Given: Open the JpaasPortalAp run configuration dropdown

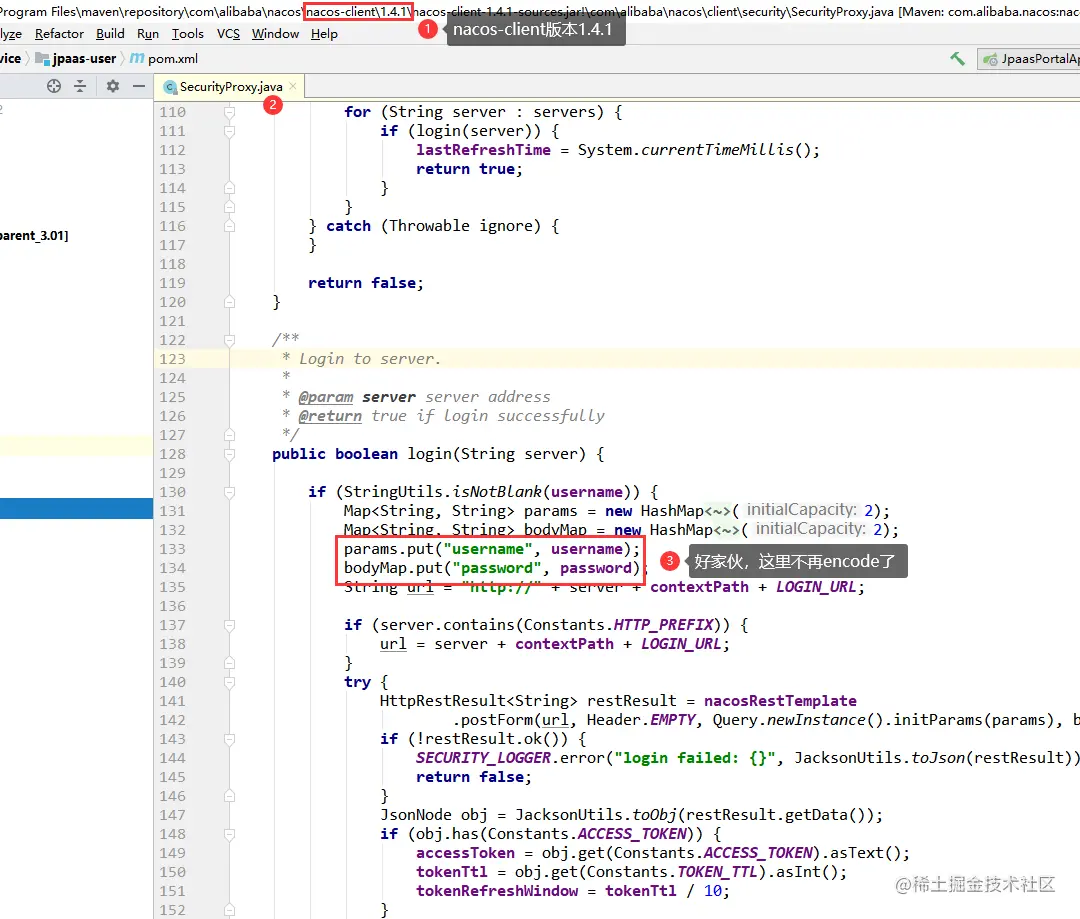Looking at the screenshot, I should tap(1030, 59).
